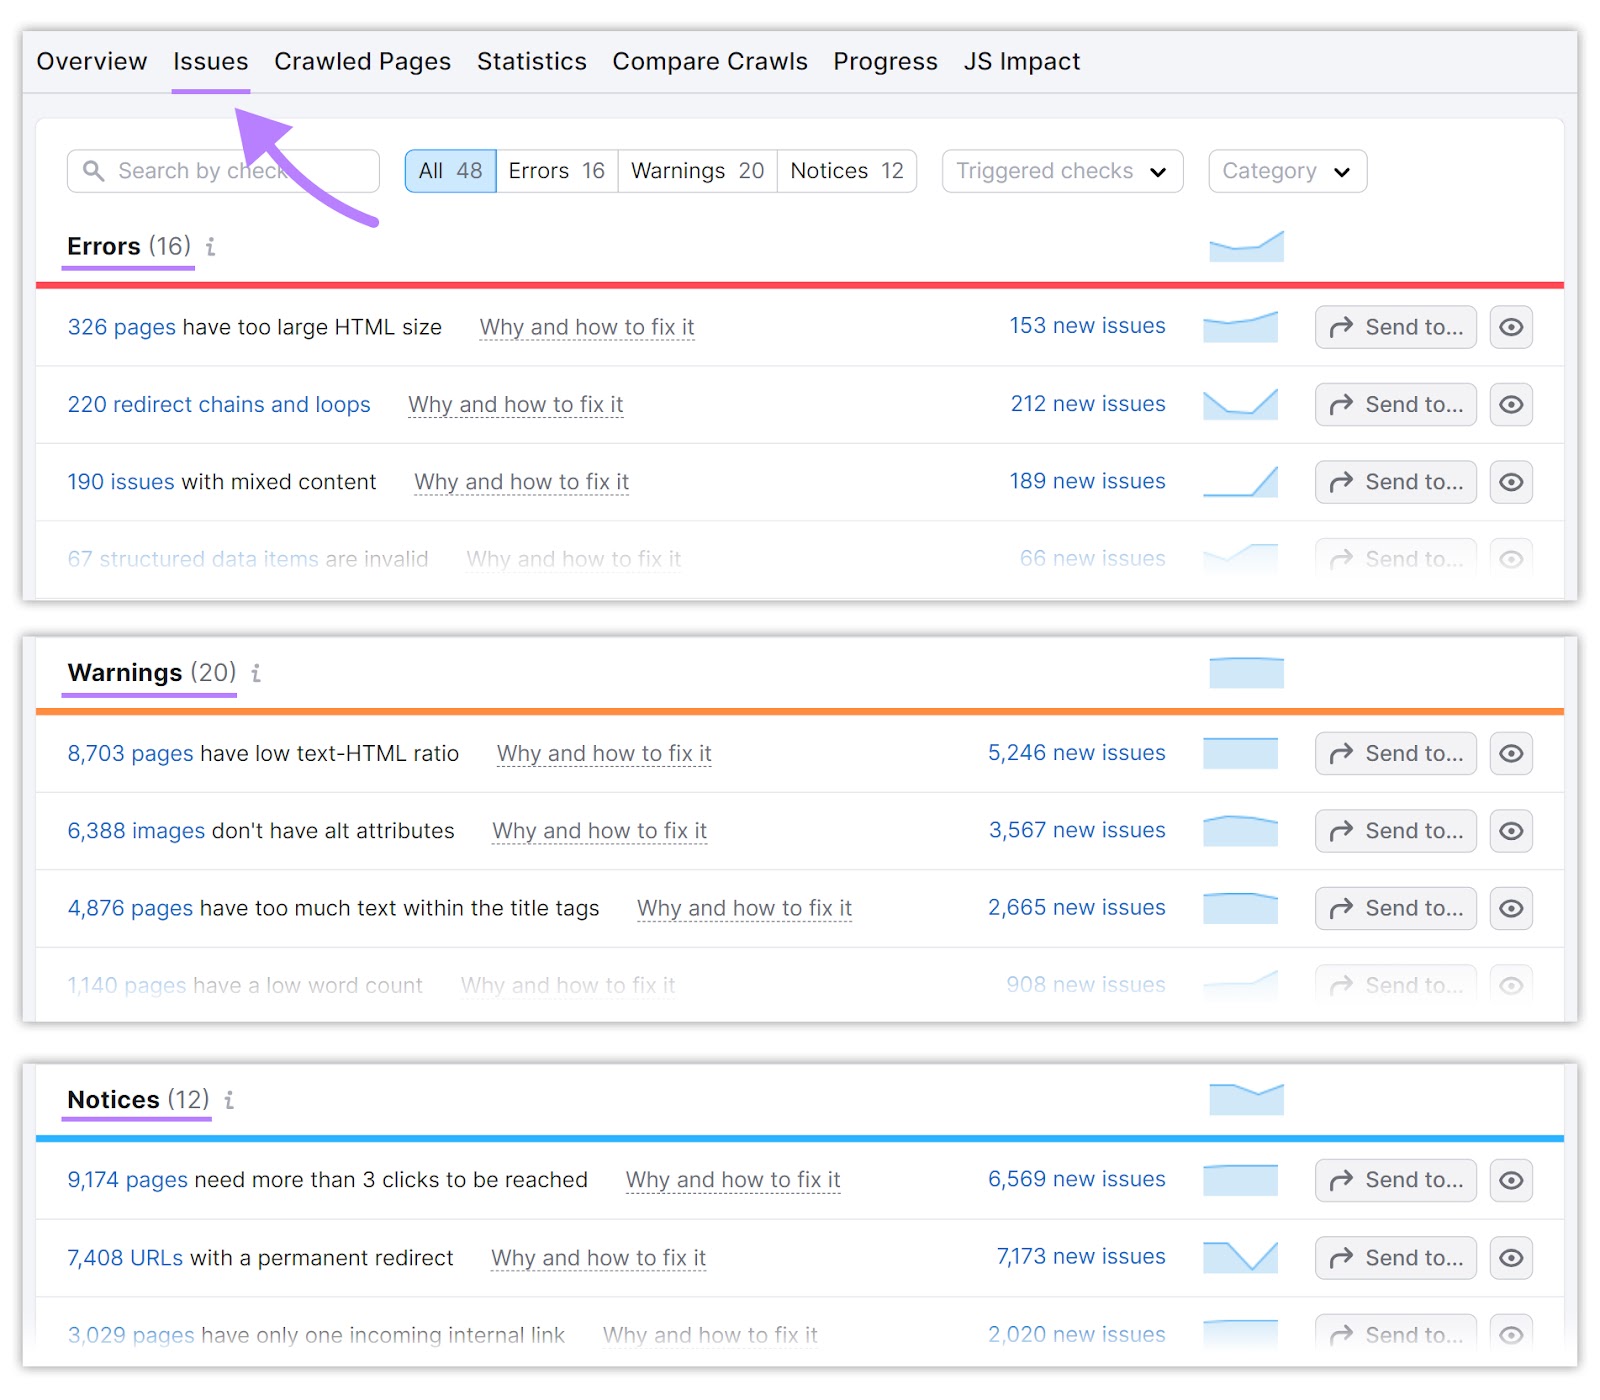This screenshot has height=1400, width=1600.
Task: Click the Send to arrow for permanent redirect notice
Action: pos(1395,1257)
